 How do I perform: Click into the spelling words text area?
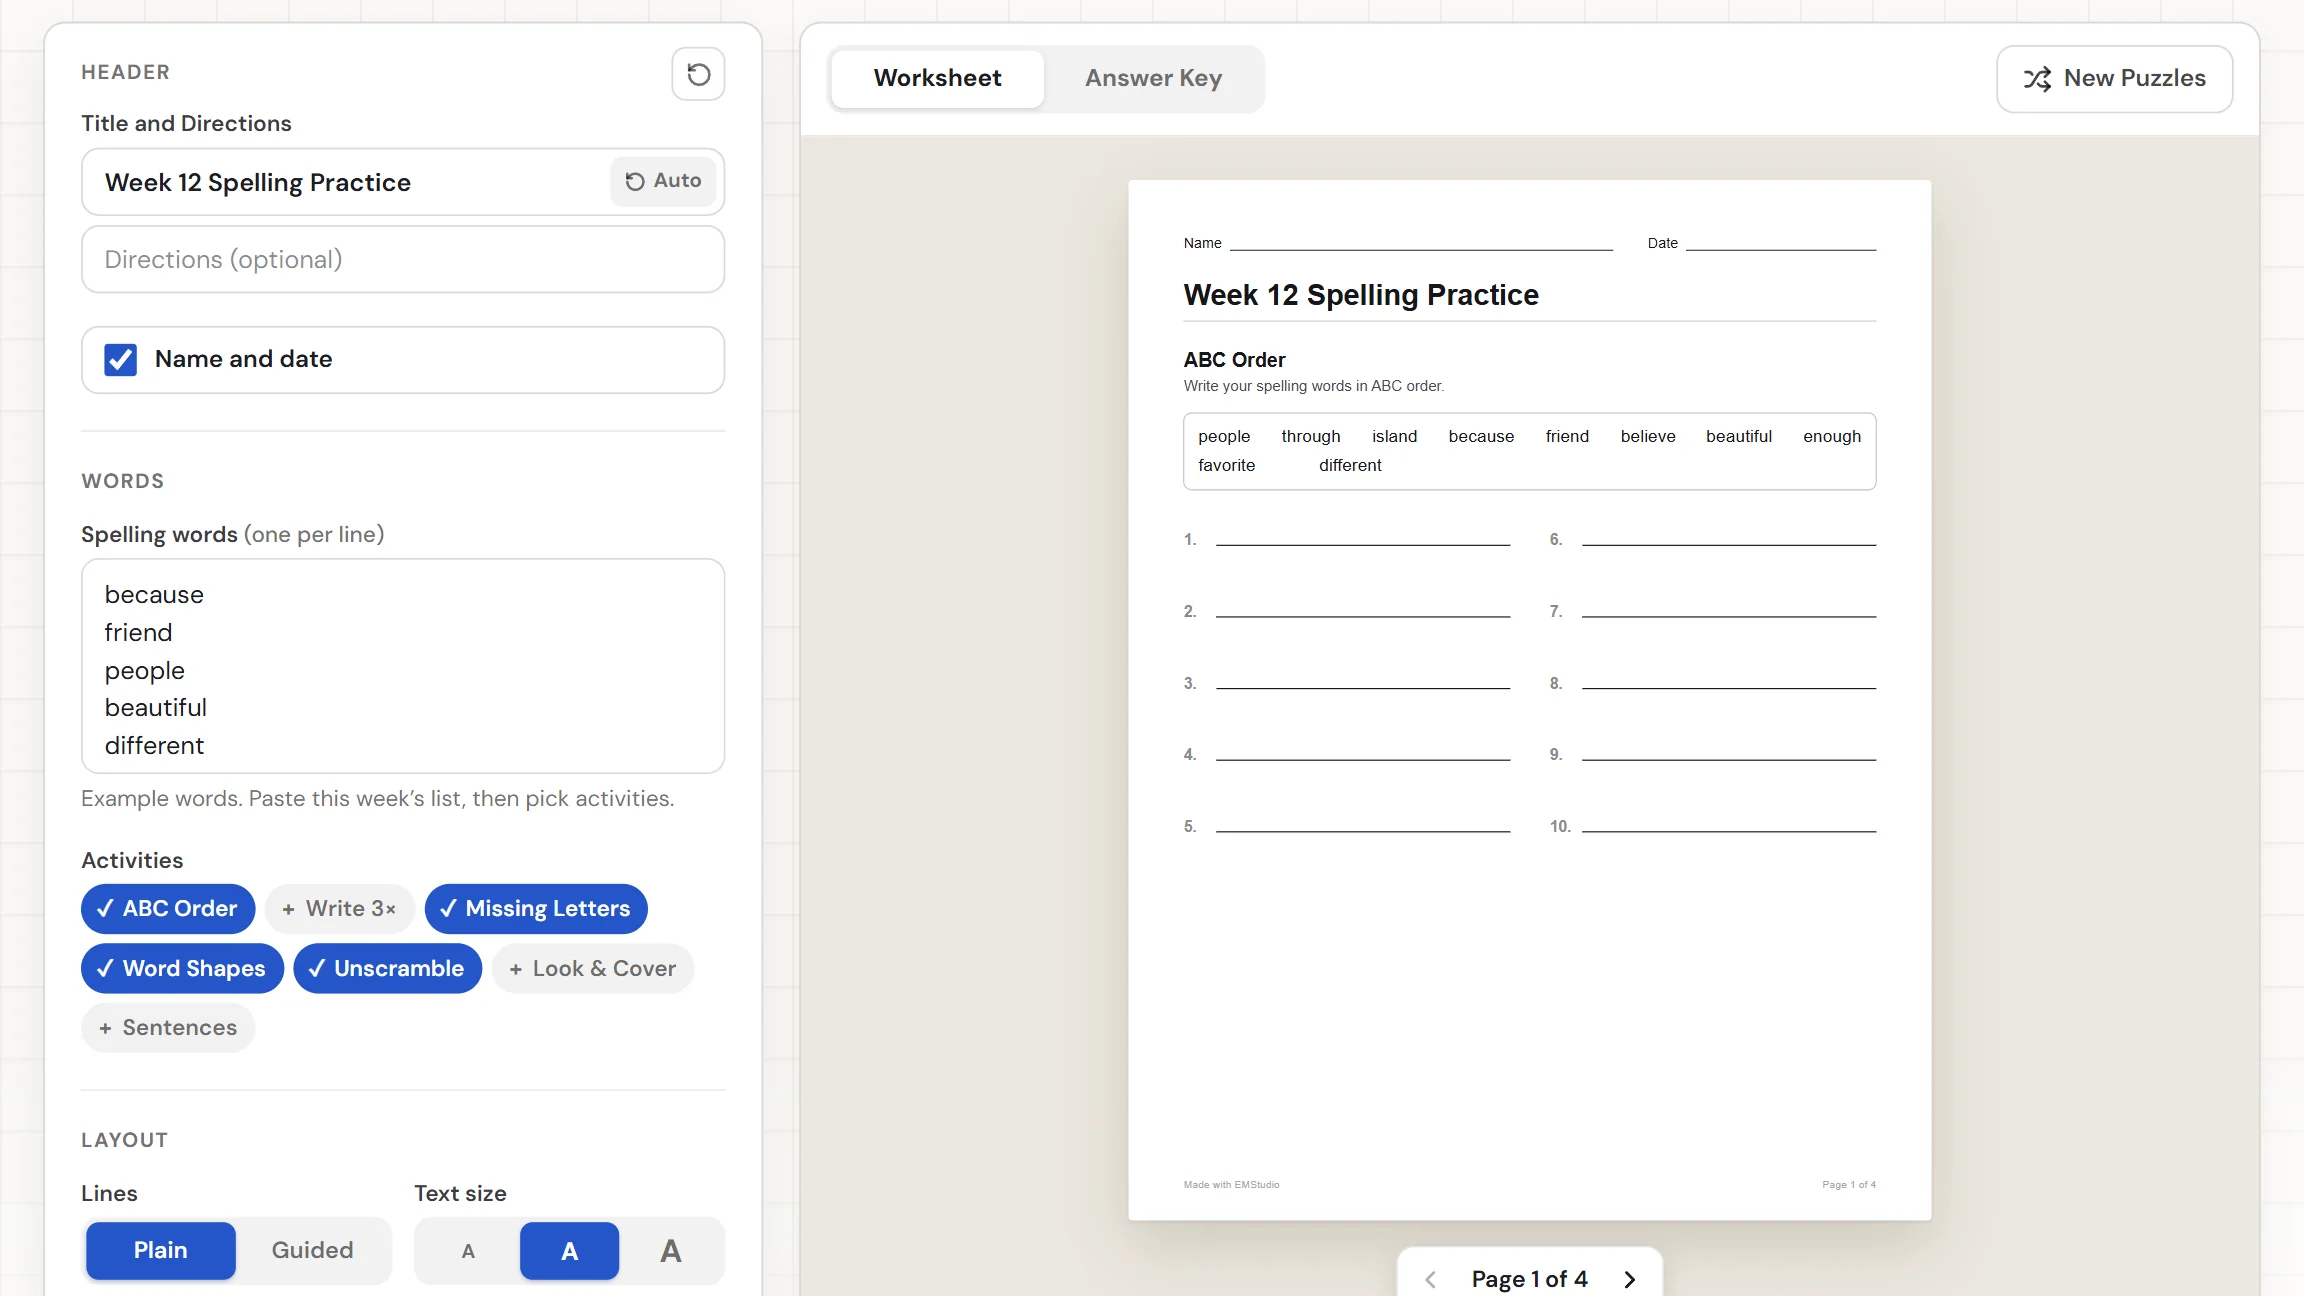click(403, 666)
